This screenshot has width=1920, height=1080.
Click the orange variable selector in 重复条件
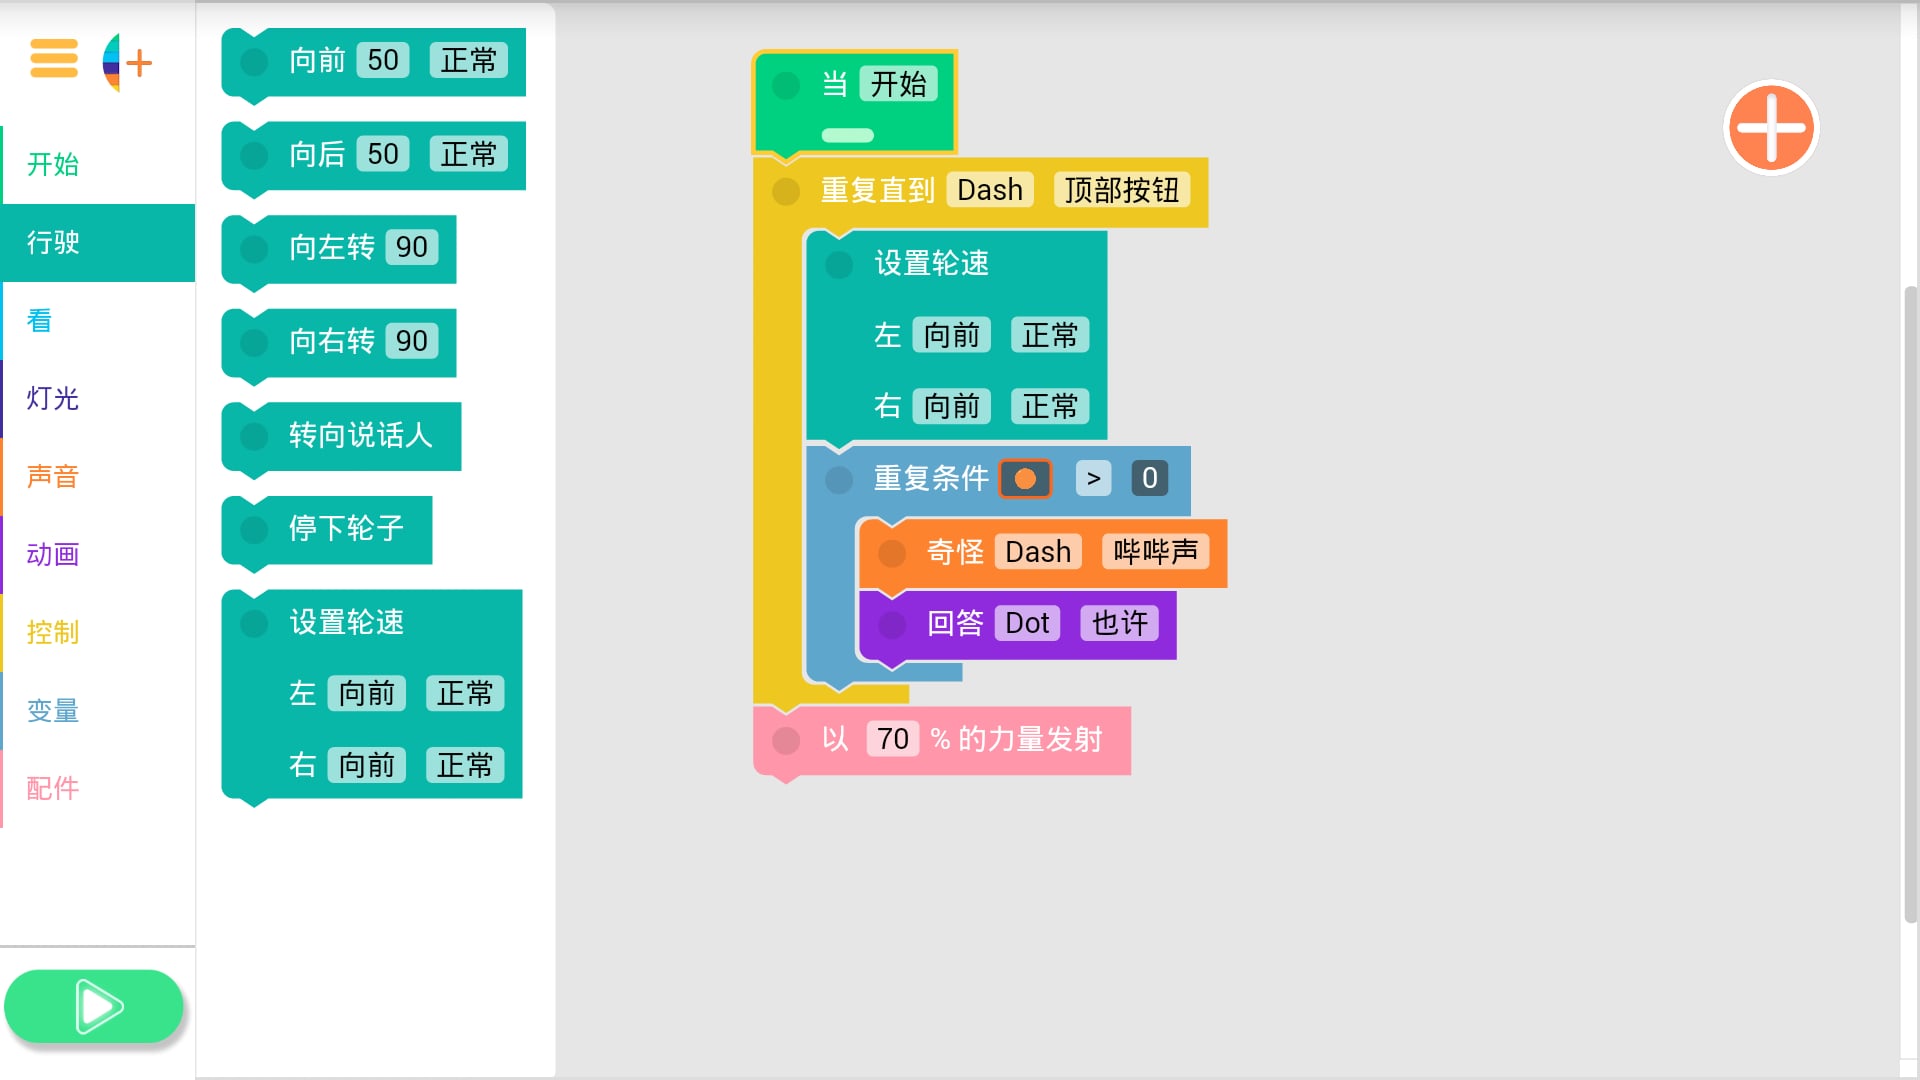coord(1025,479)
